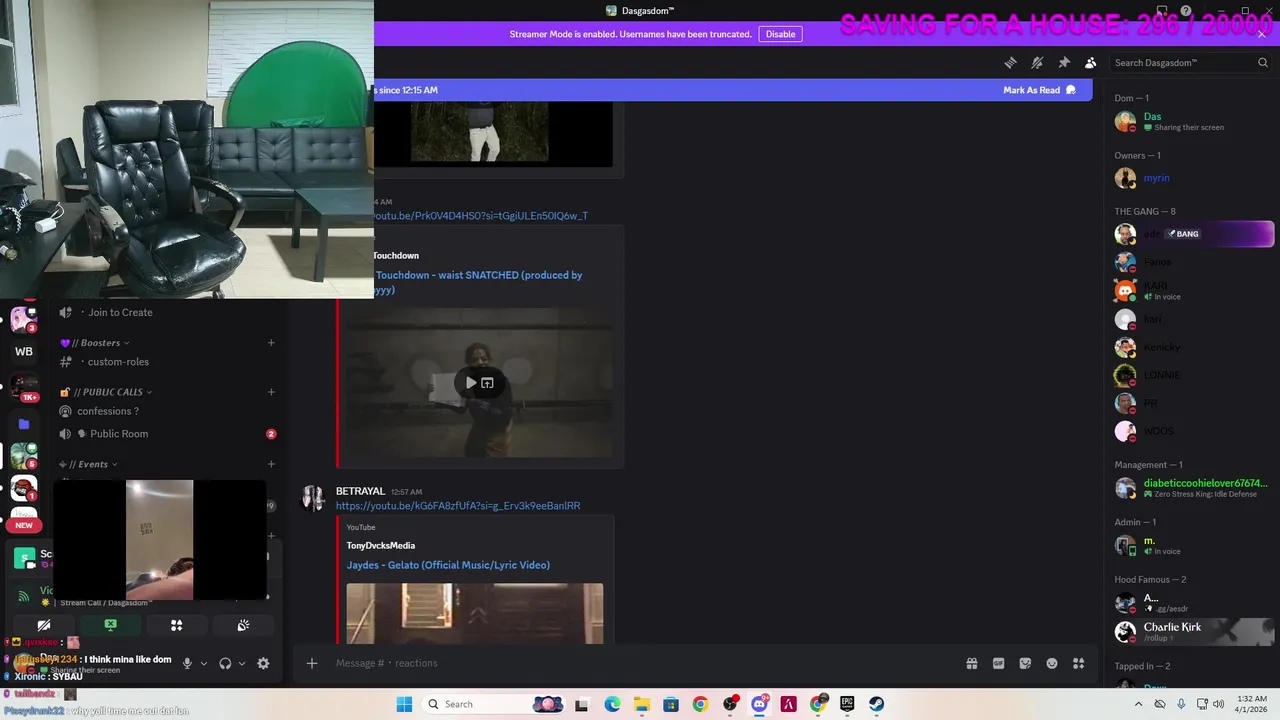Screen dimensions: 1280x720
Task: Click BETRAYAL username in chat
Action: (360, 491)
